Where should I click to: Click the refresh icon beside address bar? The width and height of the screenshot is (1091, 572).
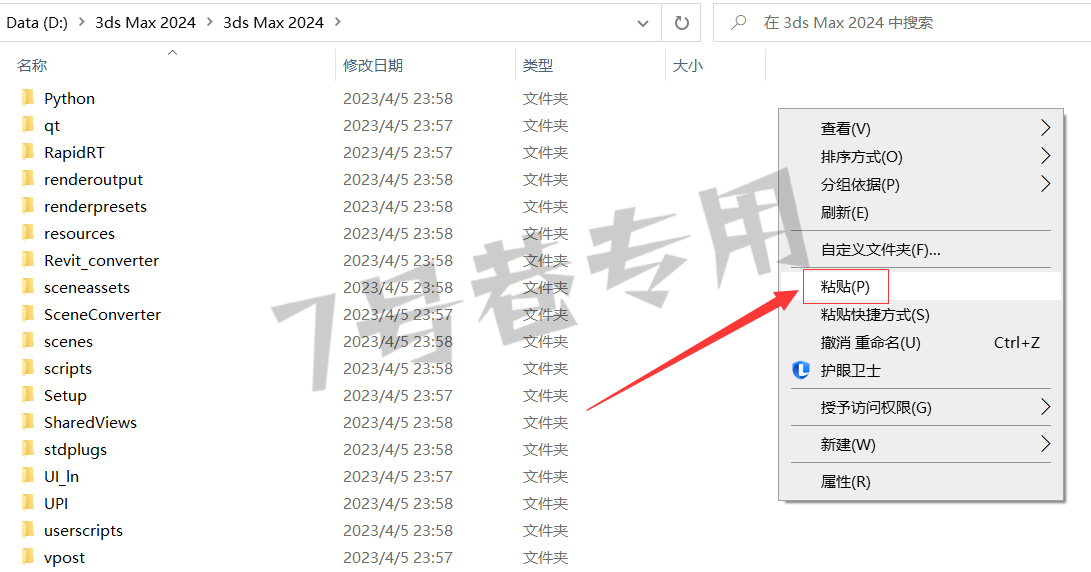(682, 23)
